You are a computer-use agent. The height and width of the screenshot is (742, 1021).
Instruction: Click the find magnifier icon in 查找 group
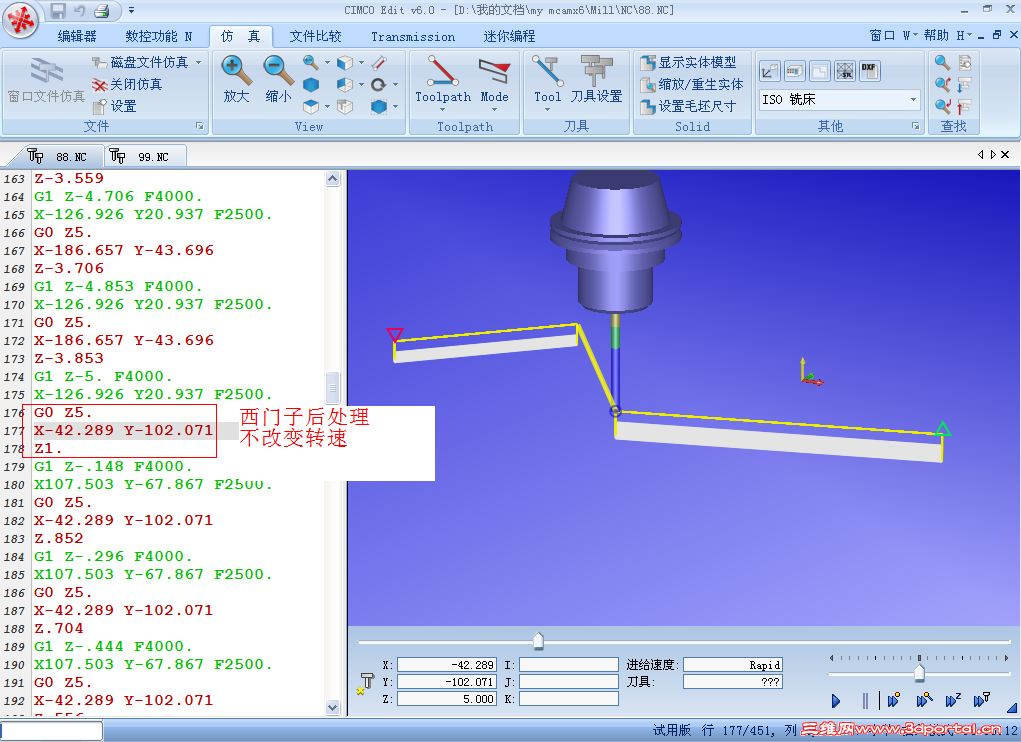coord(942,62)
